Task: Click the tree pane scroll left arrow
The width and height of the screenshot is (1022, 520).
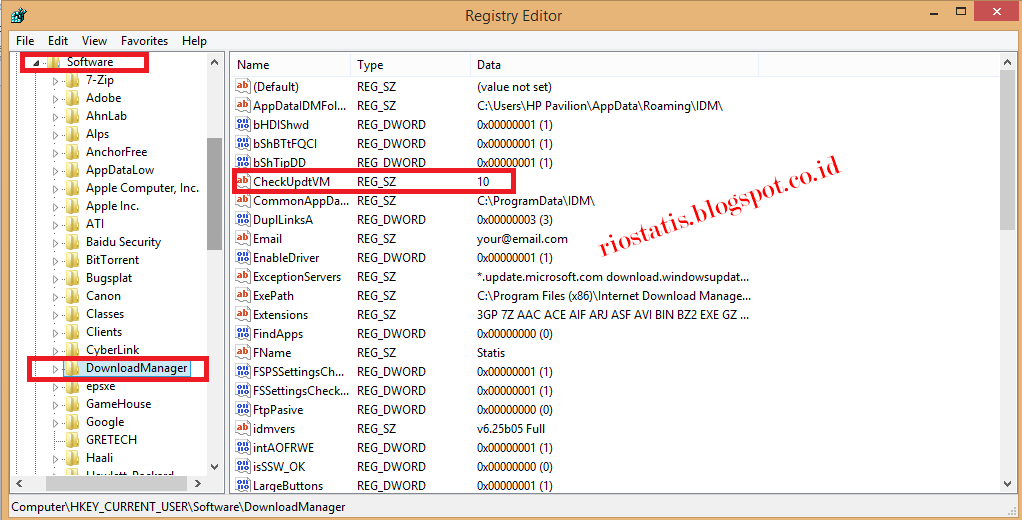Action: 19,484
